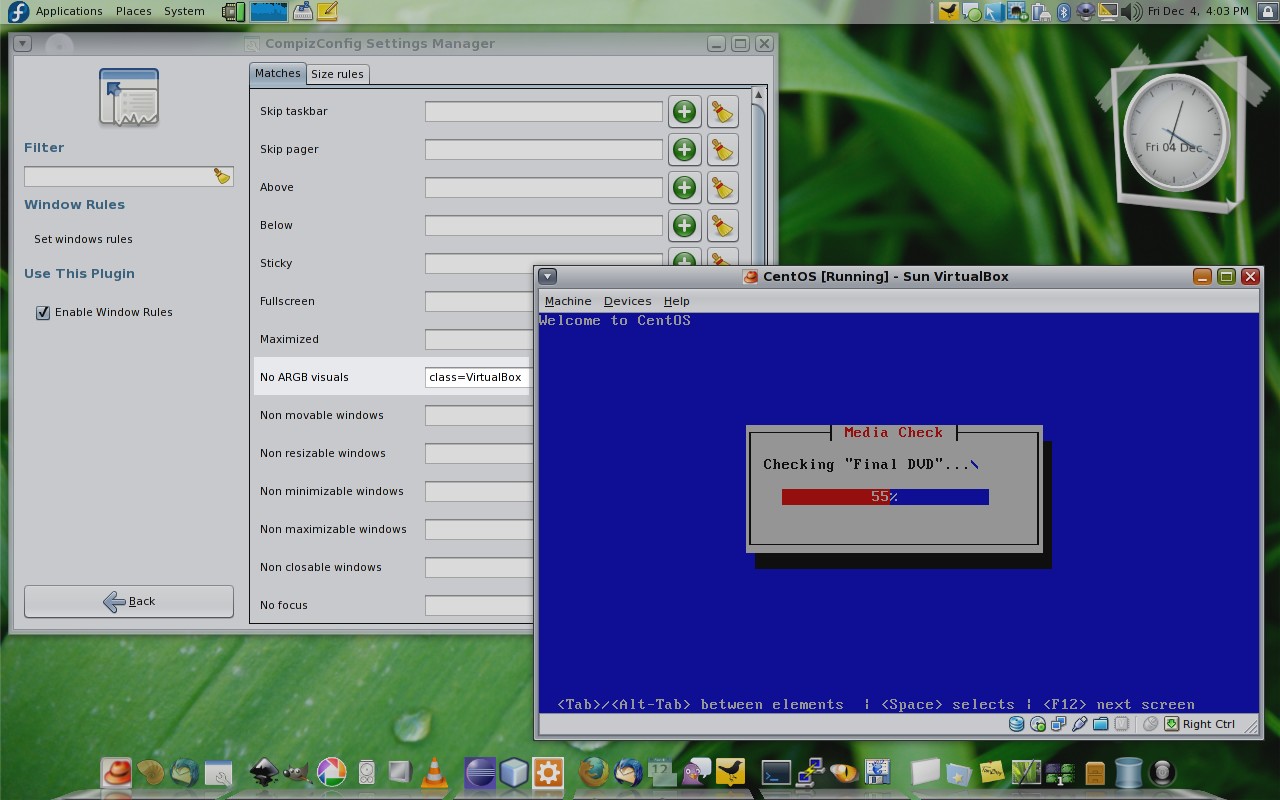Viewport: 1280px width, 800px height.
Task: Click Non closable windows label
Action: [x=320, y=567]
